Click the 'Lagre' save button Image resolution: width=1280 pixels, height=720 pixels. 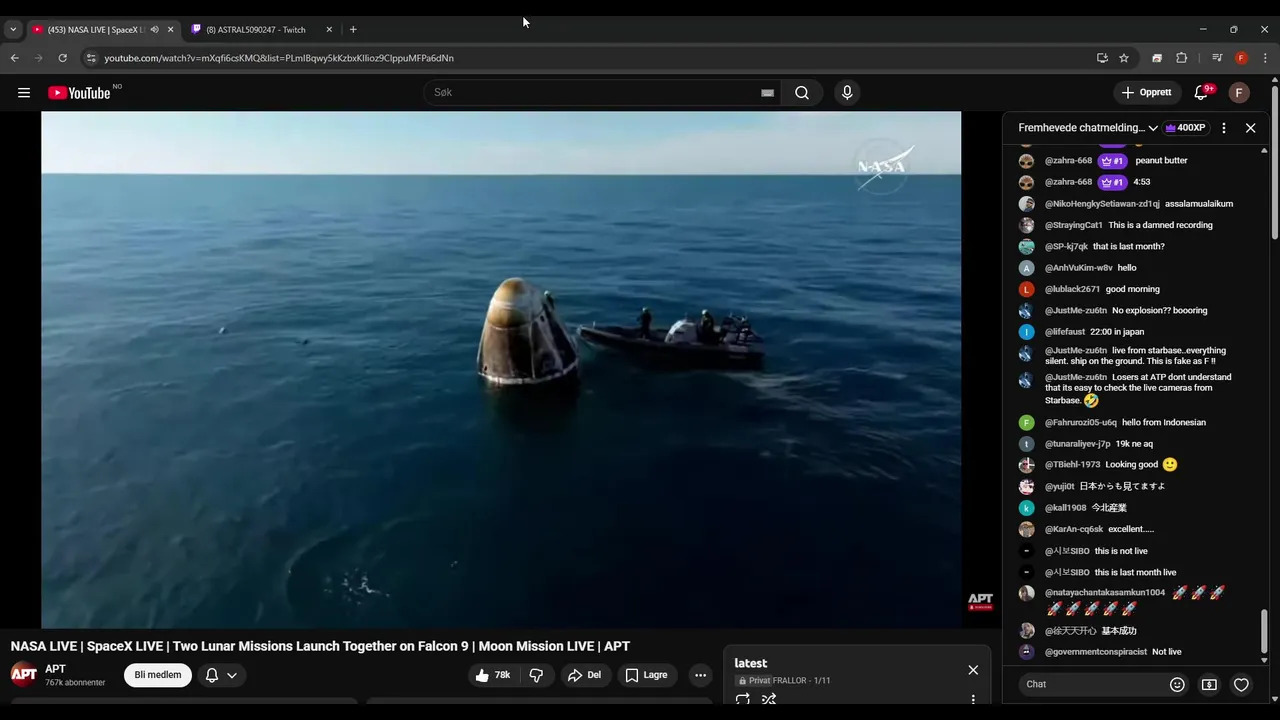(646, 675)
